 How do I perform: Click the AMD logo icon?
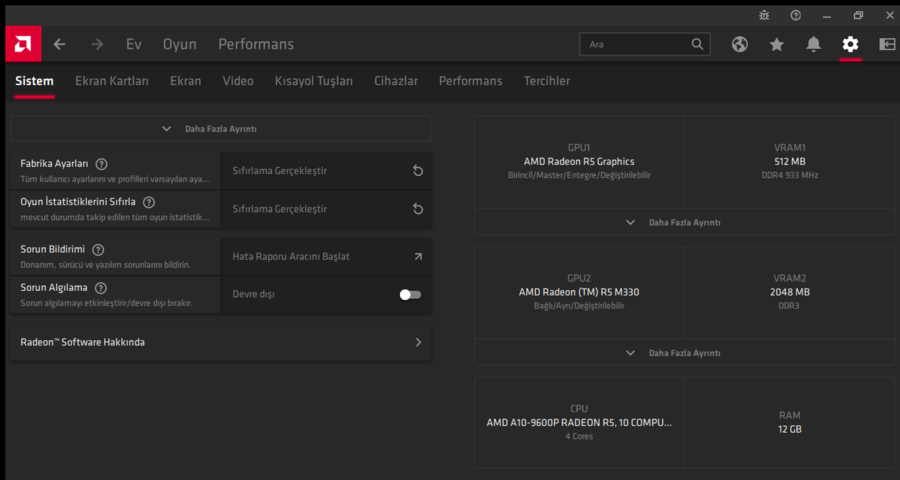point(23,44)
